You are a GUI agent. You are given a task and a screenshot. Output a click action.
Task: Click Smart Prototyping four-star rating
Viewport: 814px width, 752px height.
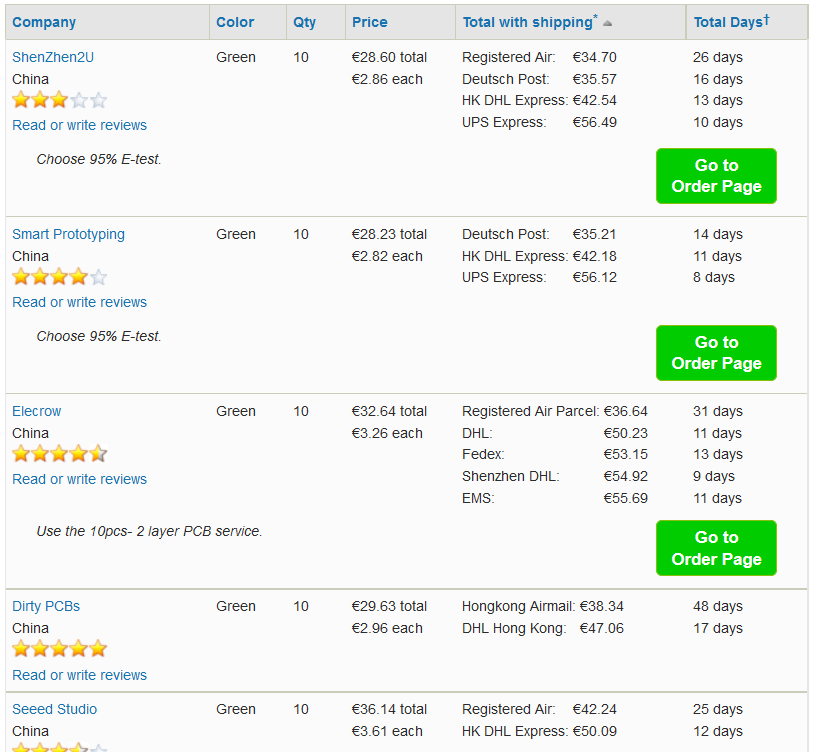coord(60,277)
